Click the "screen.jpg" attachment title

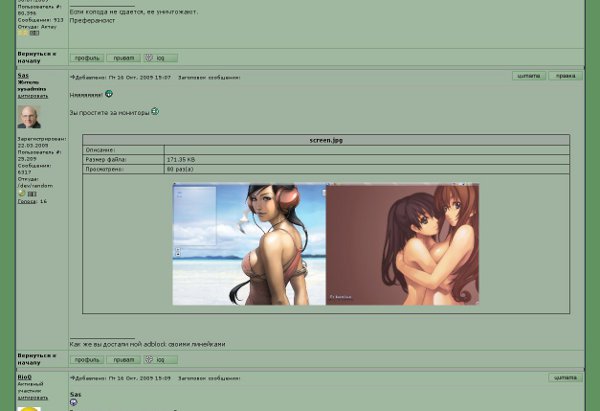[x=326, y=140]
